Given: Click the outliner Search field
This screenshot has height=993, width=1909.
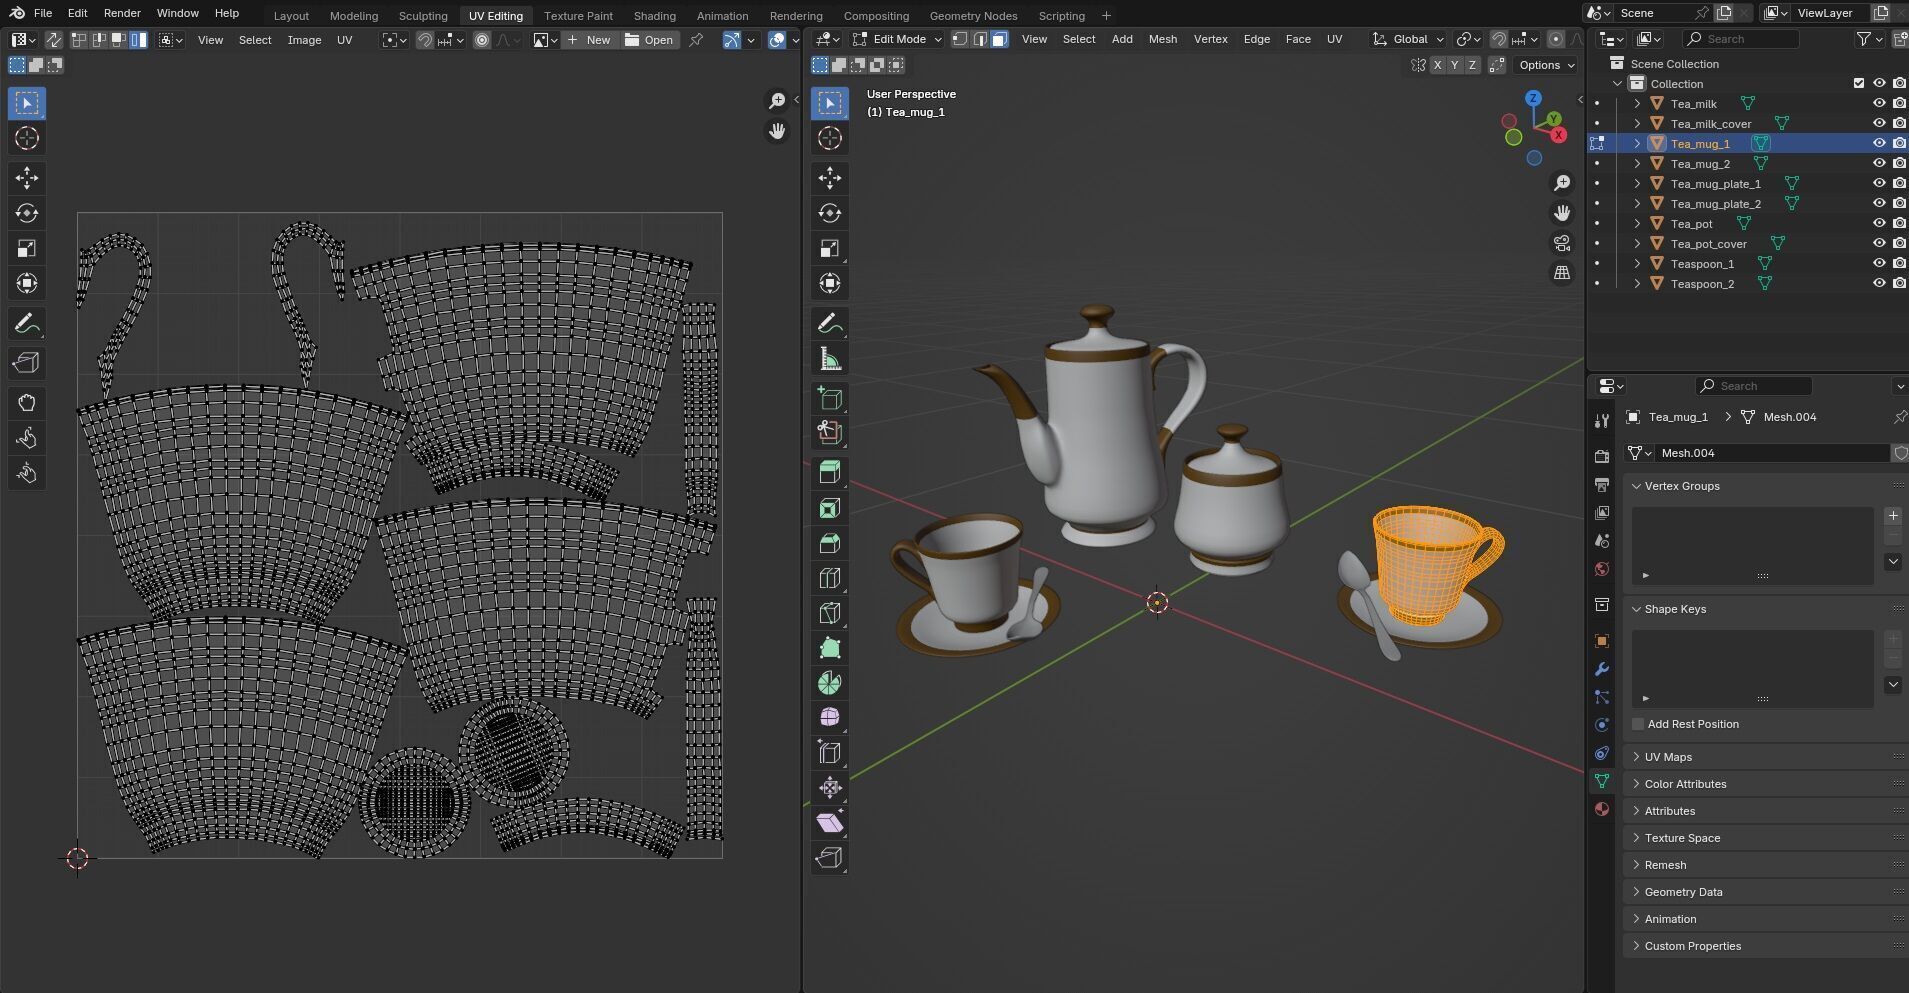Looking at the screenshot, I should tap(1741, 39).
